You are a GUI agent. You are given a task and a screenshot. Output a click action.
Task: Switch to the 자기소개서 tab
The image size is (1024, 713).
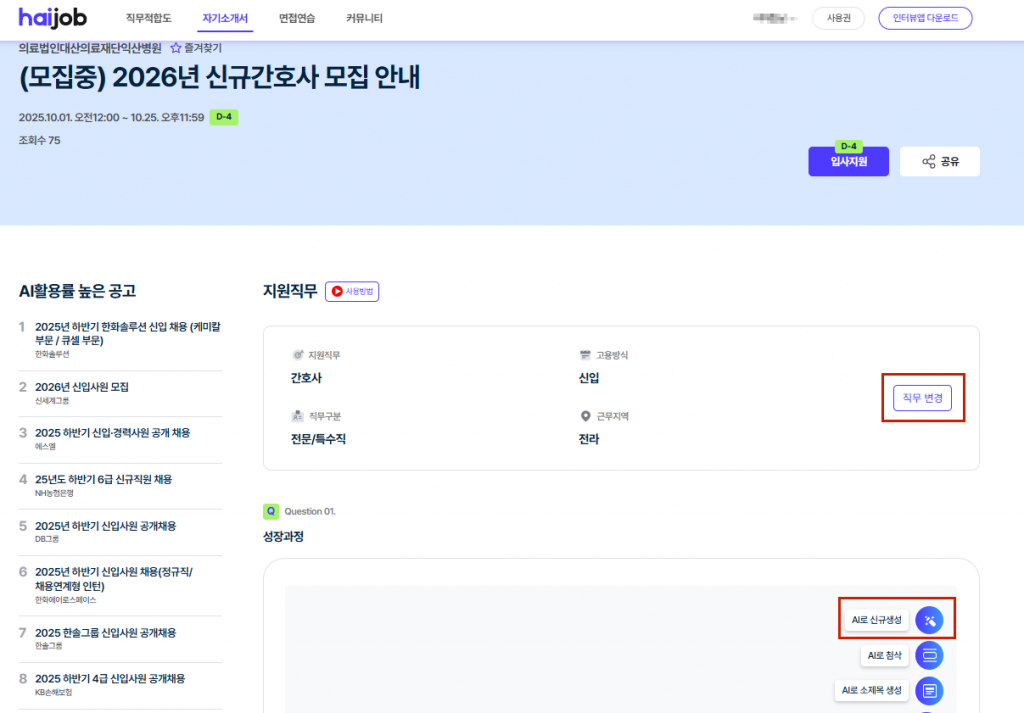[225, 18]
